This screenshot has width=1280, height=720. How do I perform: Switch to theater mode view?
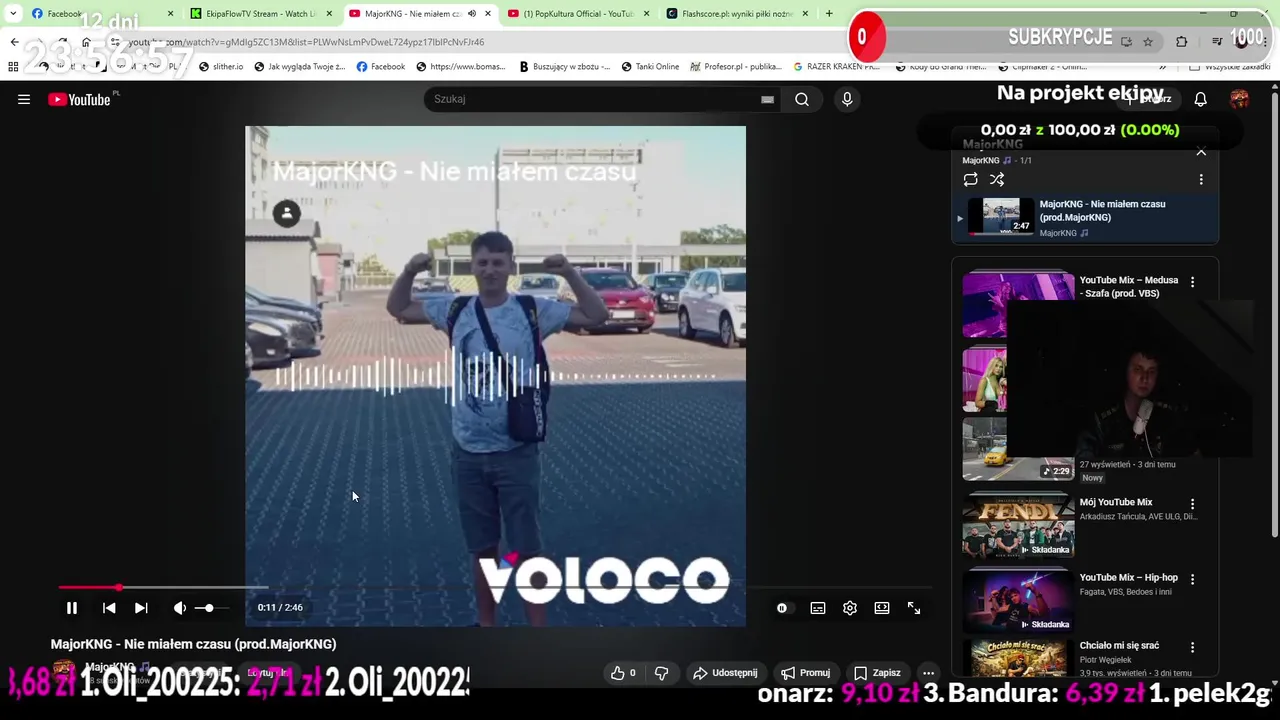click(x=882, y=608)
